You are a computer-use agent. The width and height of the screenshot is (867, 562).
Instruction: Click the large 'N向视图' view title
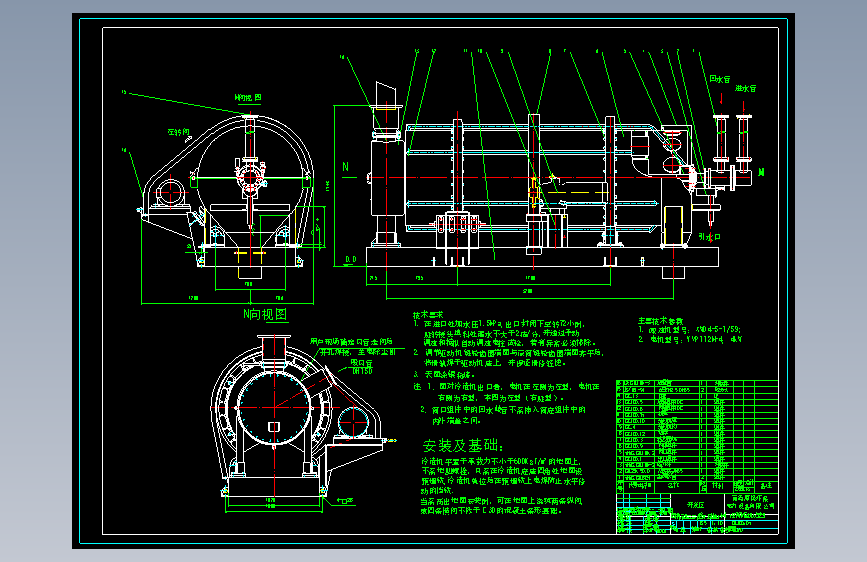[265, 315]
